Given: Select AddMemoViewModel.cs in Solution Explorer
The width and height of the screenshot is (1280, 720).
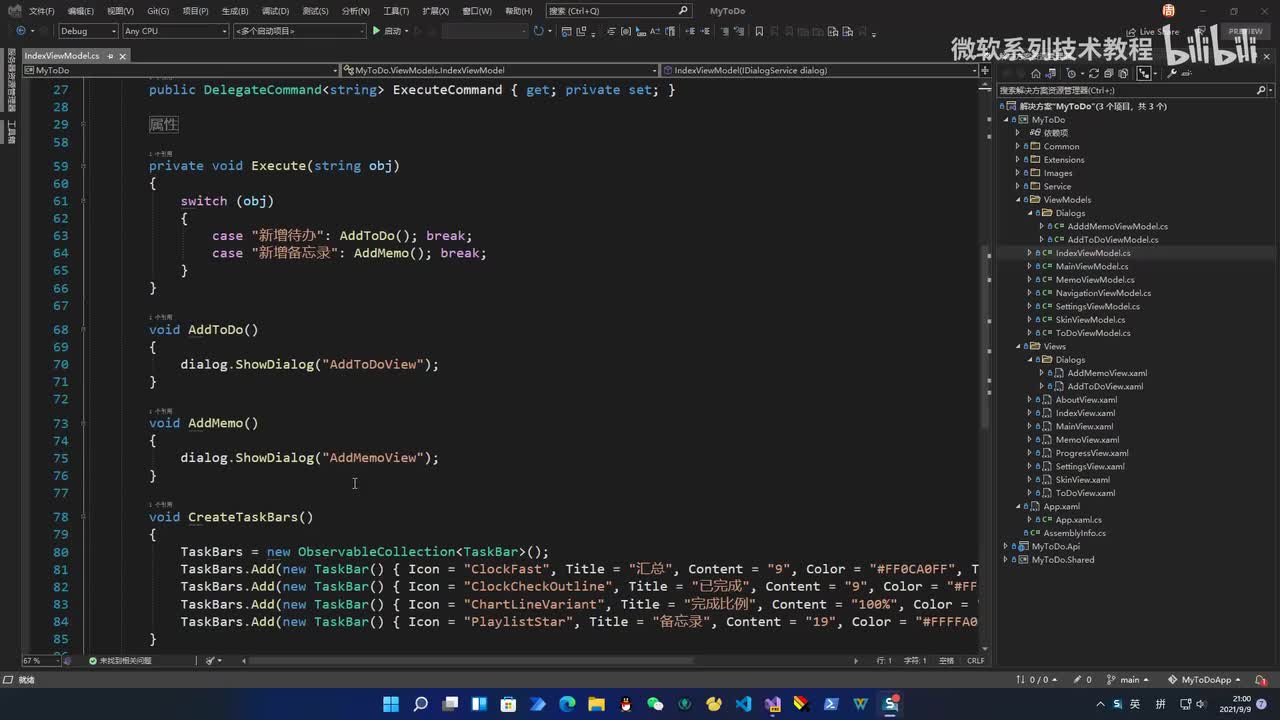Looking at the screenshot, I should [x=1117, y=226].
